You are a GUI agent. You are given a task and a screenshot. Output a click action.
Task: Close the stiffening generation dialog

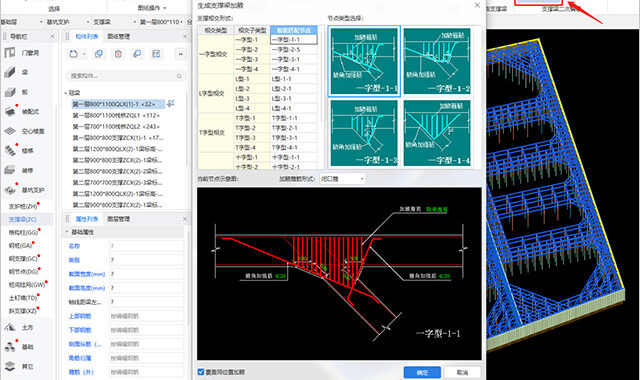[477, 5]
